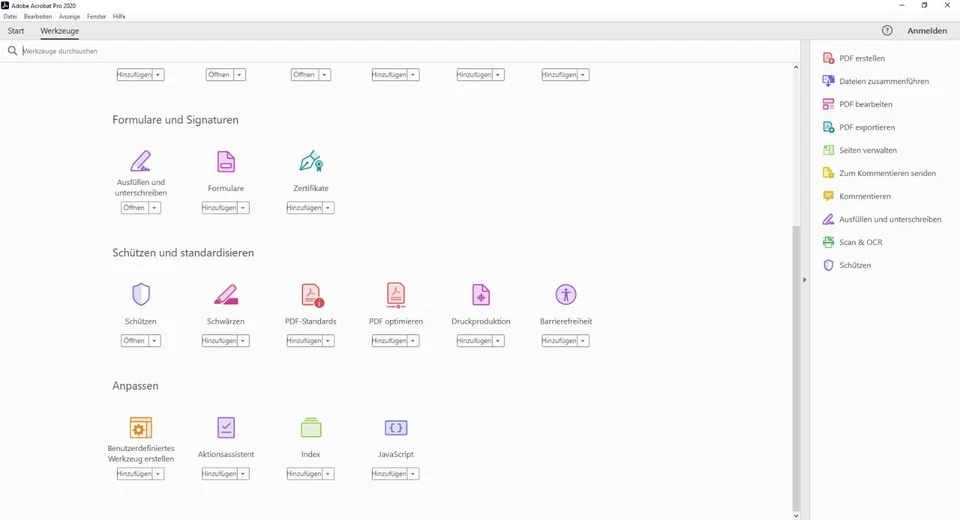The height and width of the screenshot is (520, 960).
Task: Focus the Werkzeuge durchsuchen search field
Action: tap(404, 51)
